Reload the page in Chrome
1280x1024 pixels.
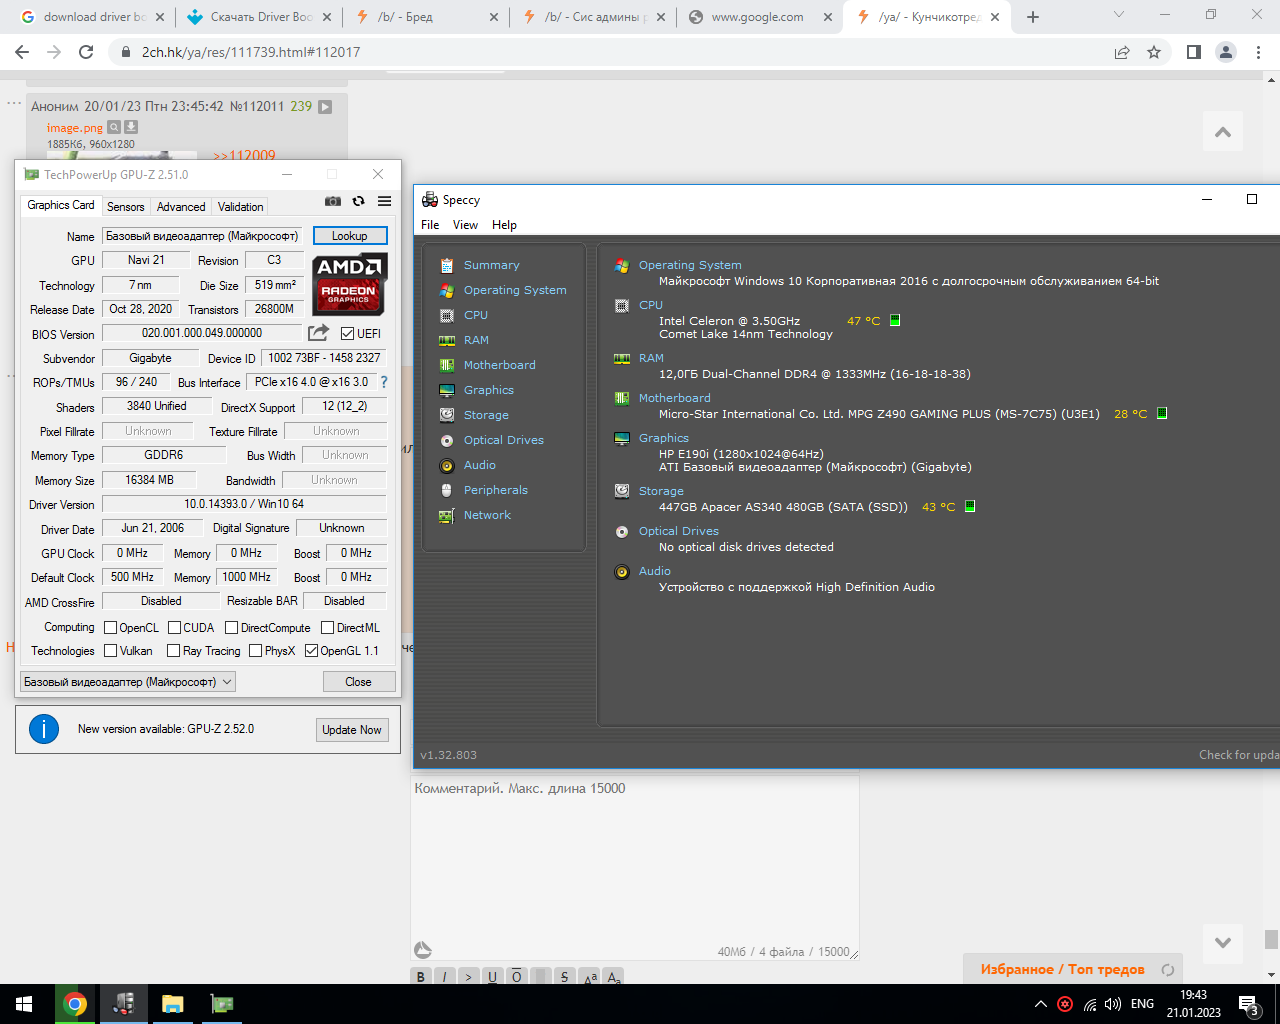(x=86, y=52)
